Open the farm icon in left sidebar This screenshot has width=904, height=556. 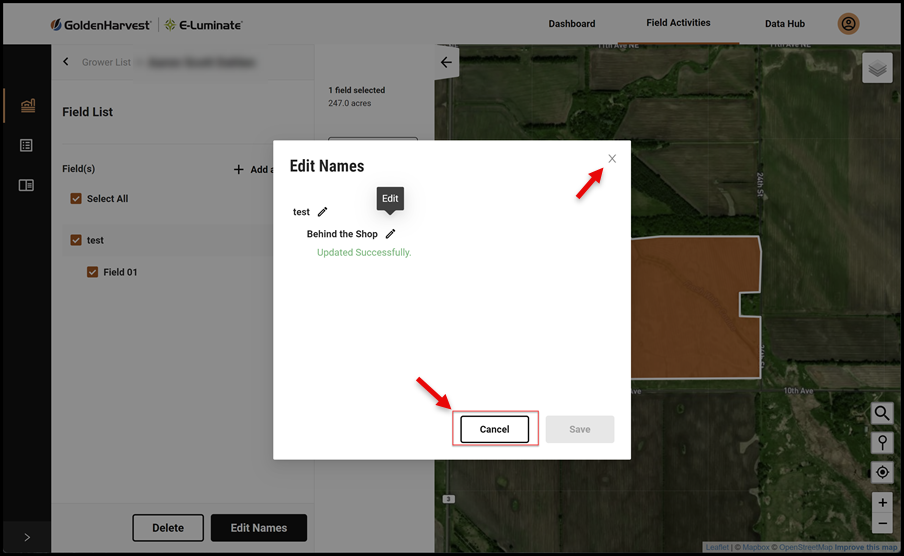[x=28, y=105]
